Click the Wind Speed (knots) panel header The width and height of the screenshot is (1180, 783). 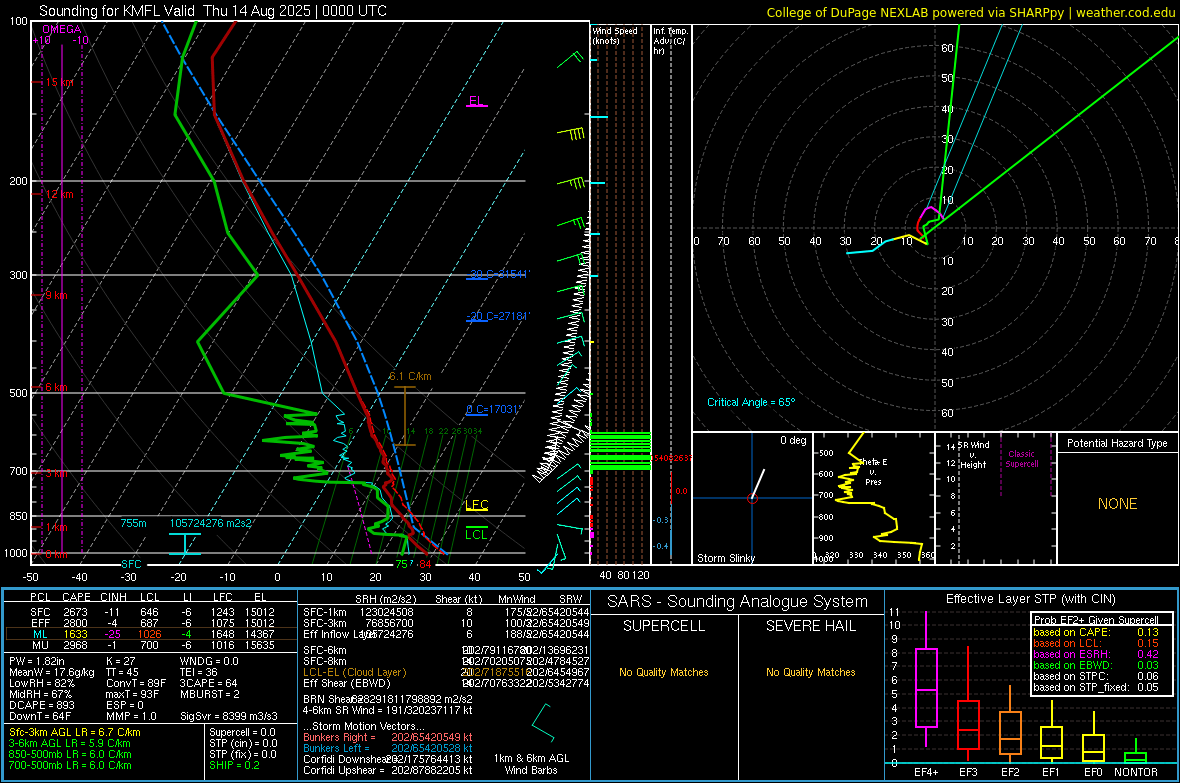[x=615, y=35]
